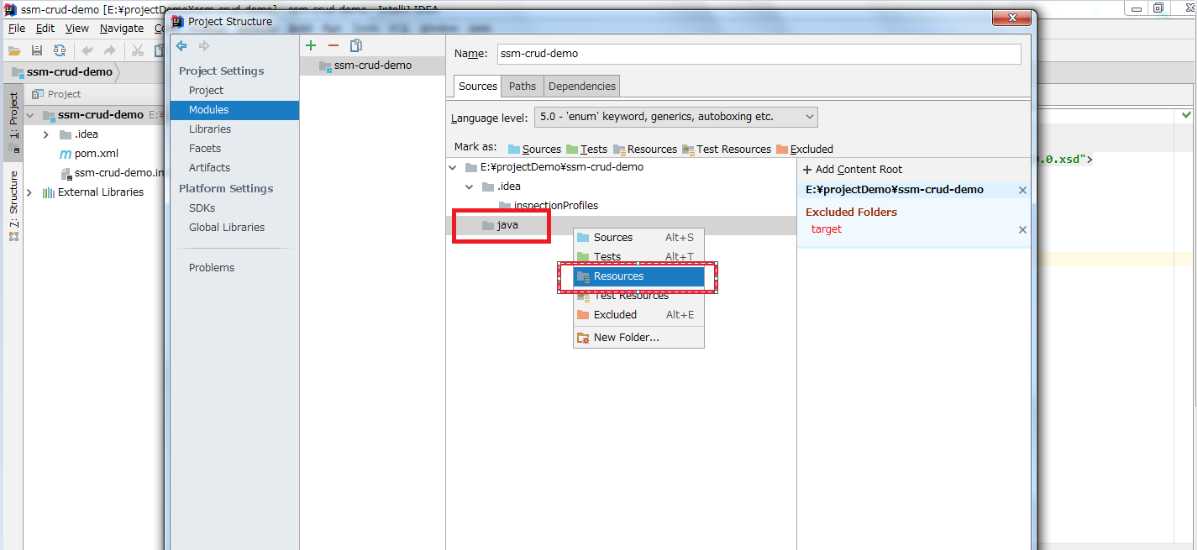Click the back arrow in Project Structure

coord(182,46)
